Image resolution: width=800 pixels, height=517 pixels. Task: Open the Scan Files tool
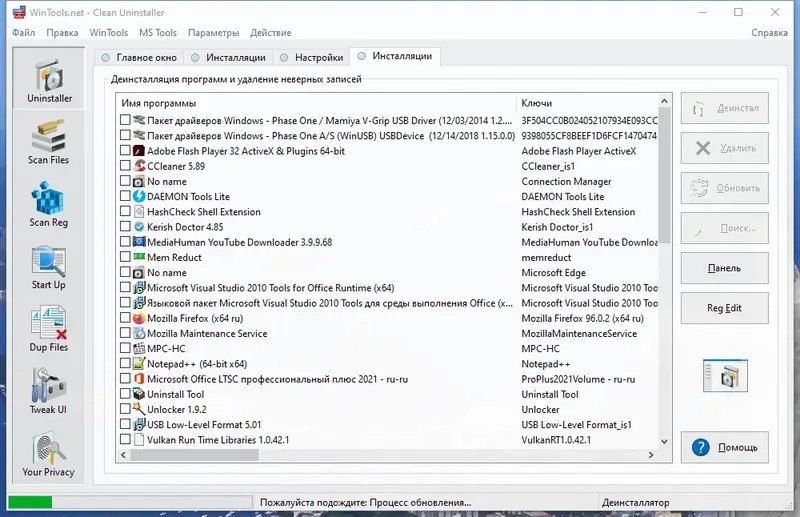[48, 142]
